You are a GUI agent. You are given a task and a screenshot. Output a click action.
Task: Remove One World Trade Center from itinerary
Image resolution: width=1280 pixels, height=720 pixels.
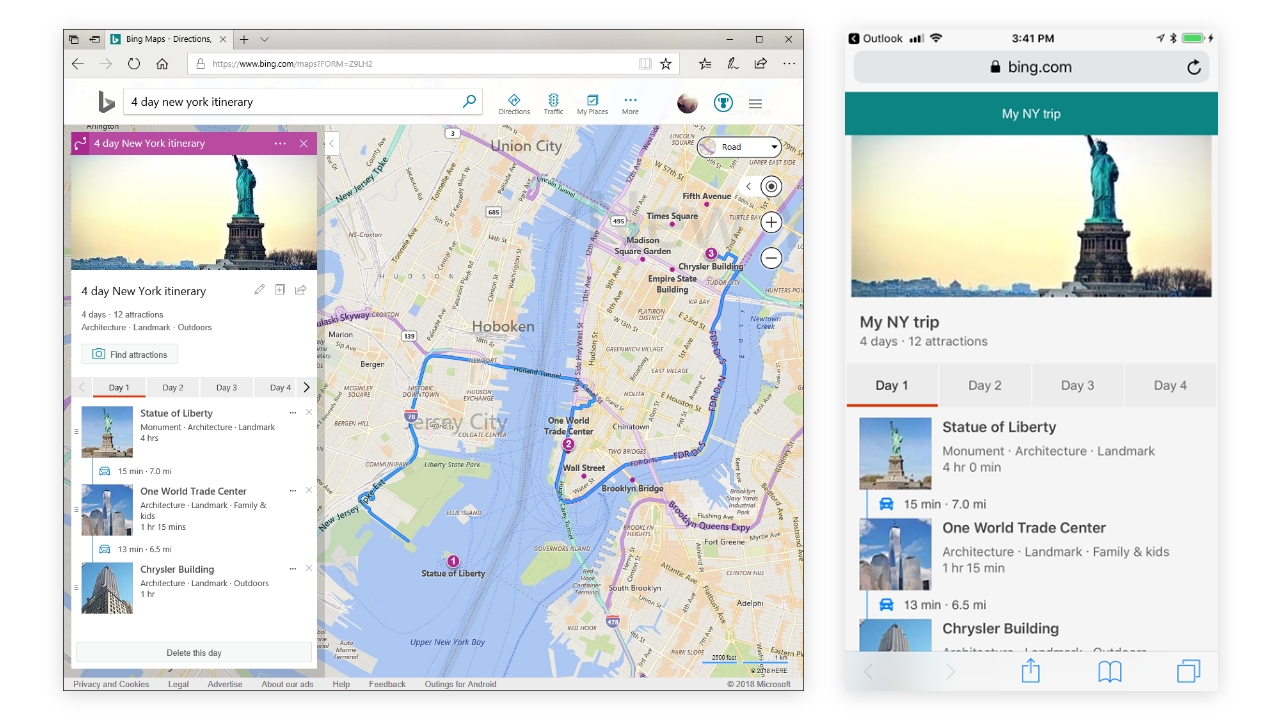[x=308, y=491]
